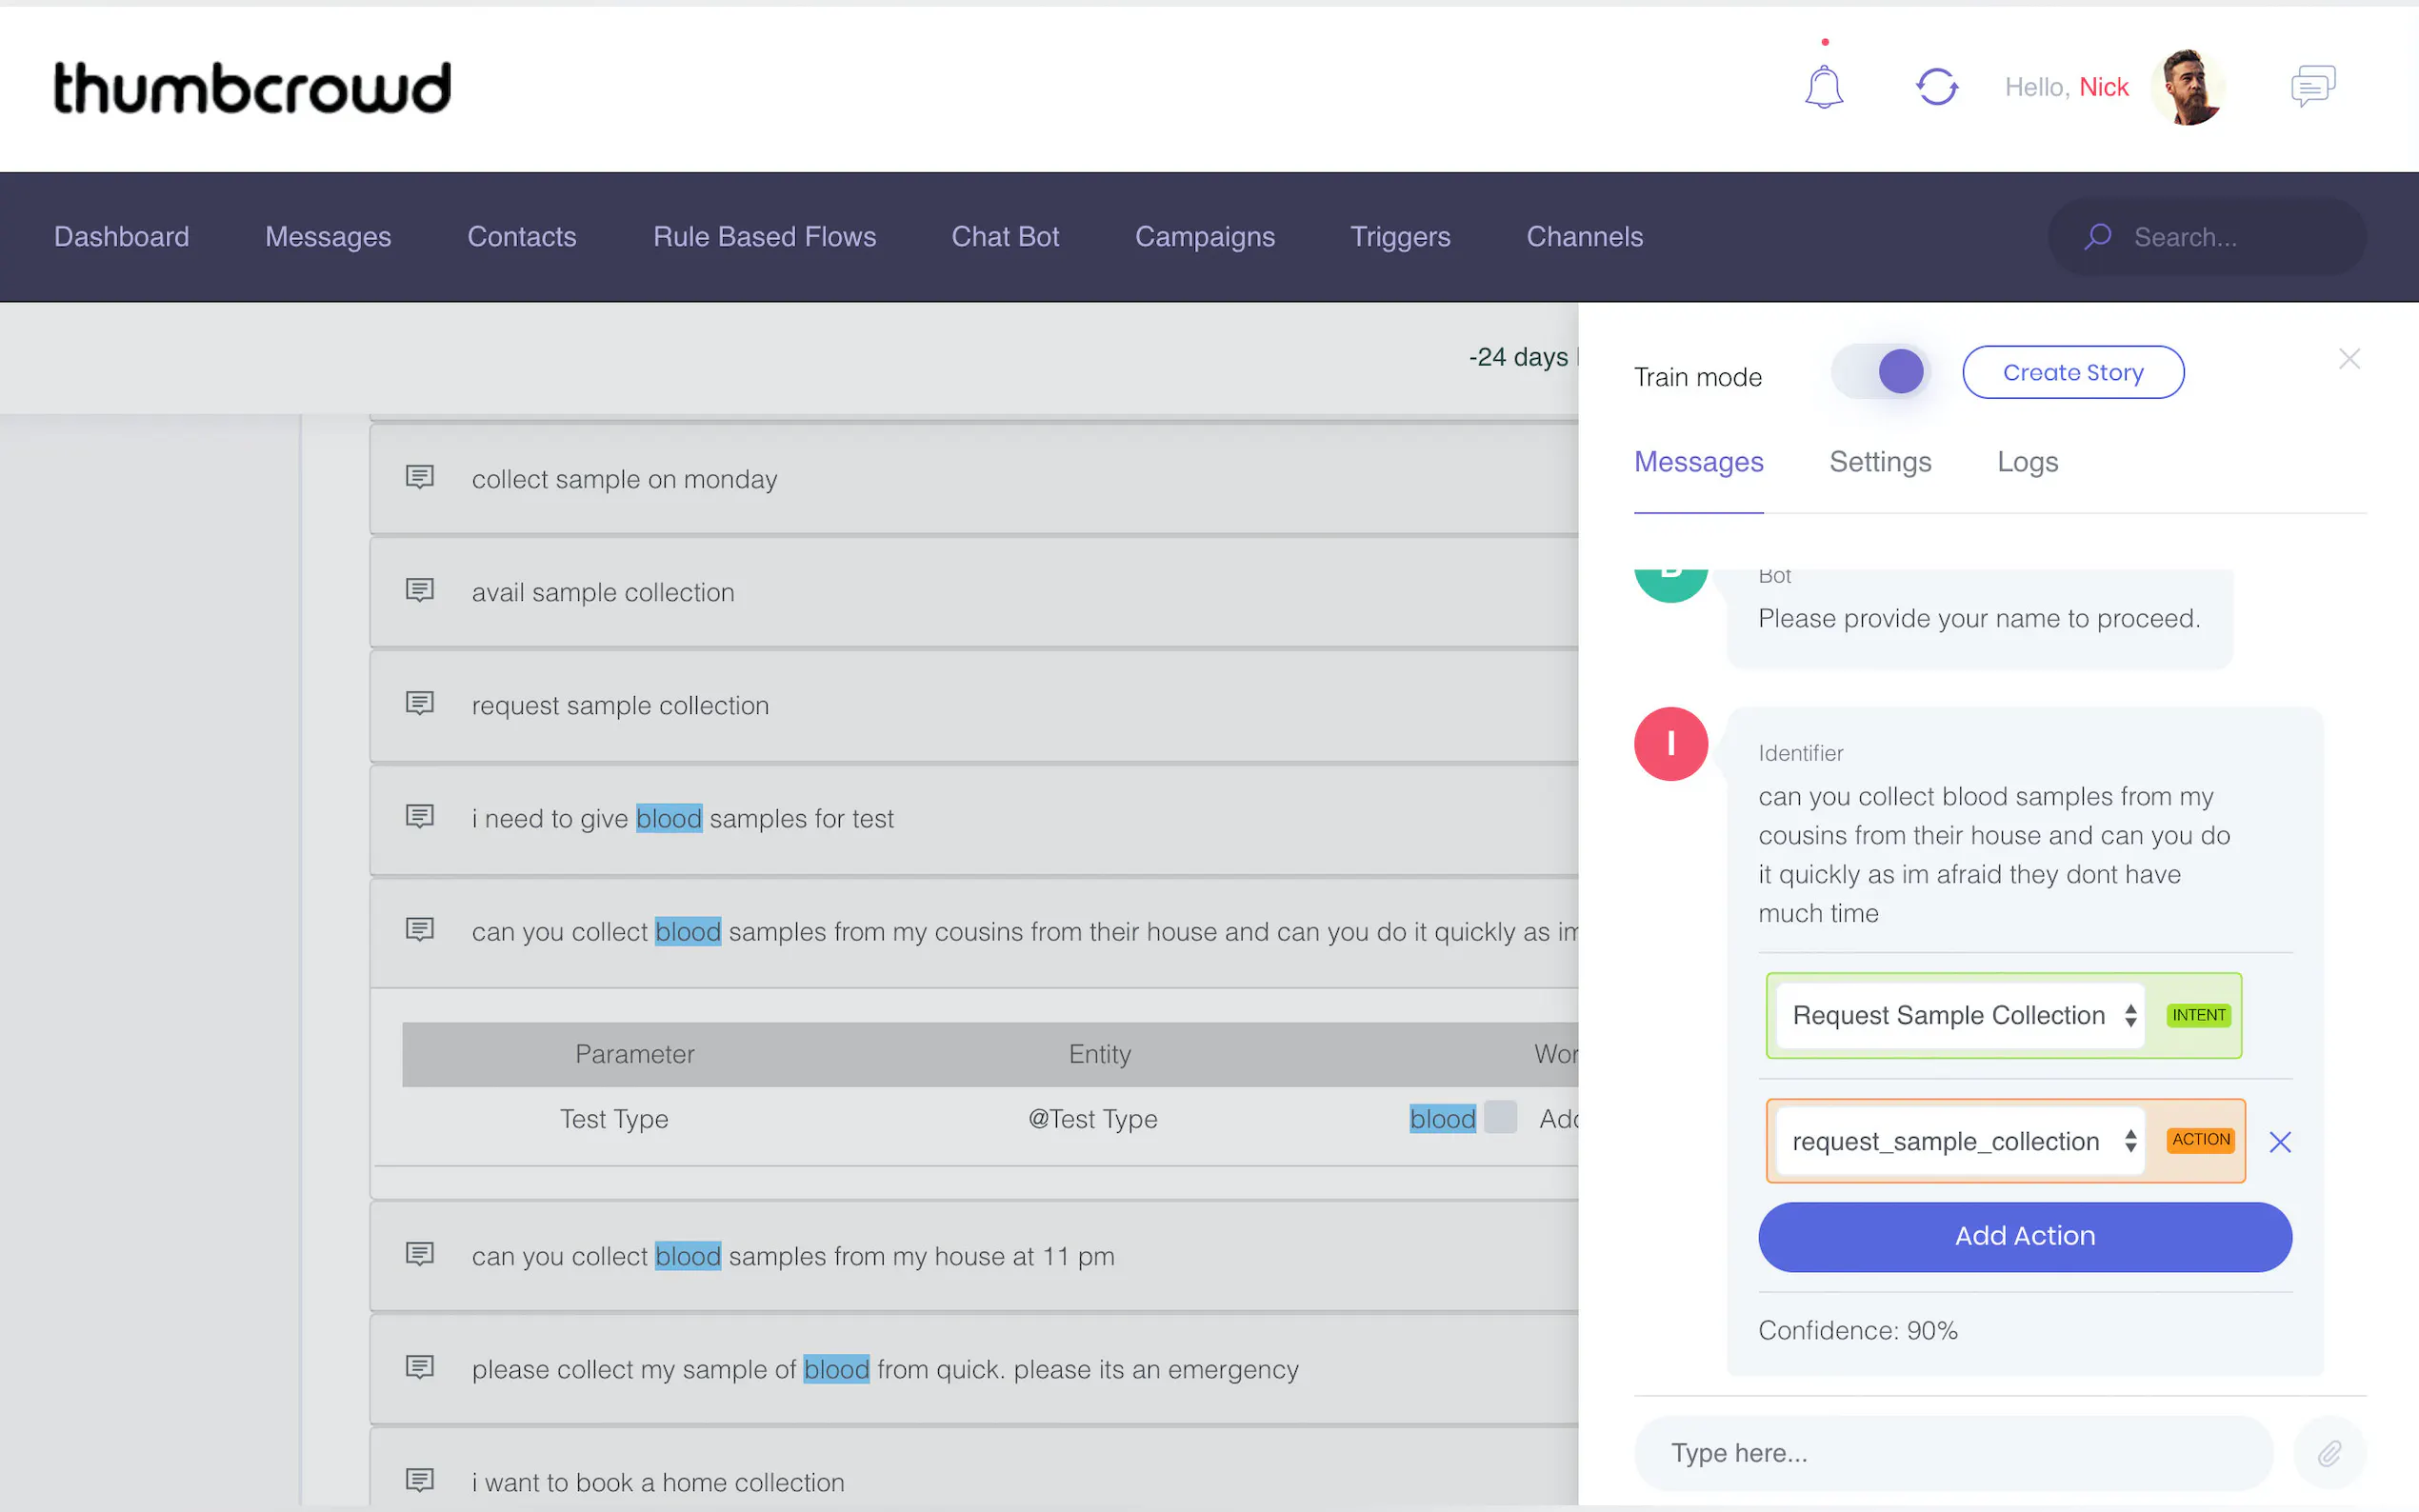The height and width of the screenshot is (1512, 2419).
Task: Open the Chat Bot menu
Action: pyautogui.click(x=1004, y=237)
